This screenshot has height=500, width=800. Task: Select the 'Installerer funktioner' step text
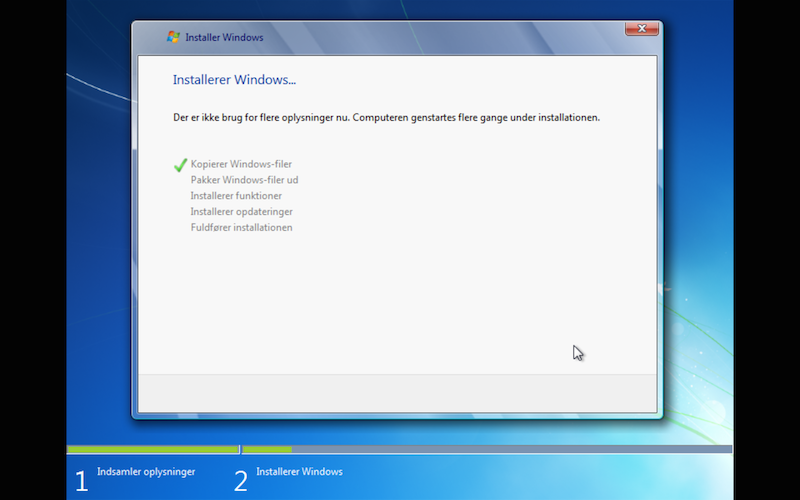pos(236,195)
